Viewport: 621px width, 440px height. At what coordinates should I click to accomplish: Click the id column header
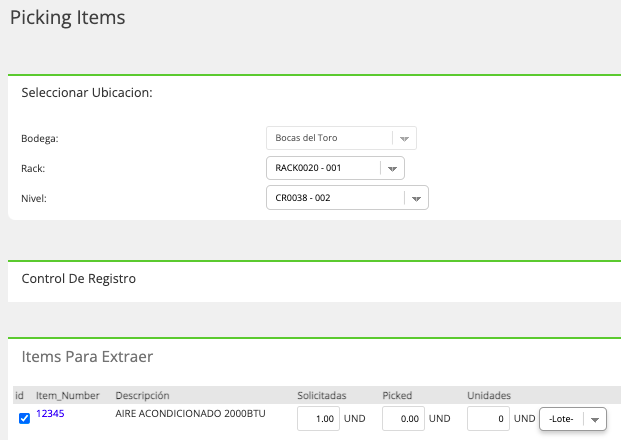19,396
